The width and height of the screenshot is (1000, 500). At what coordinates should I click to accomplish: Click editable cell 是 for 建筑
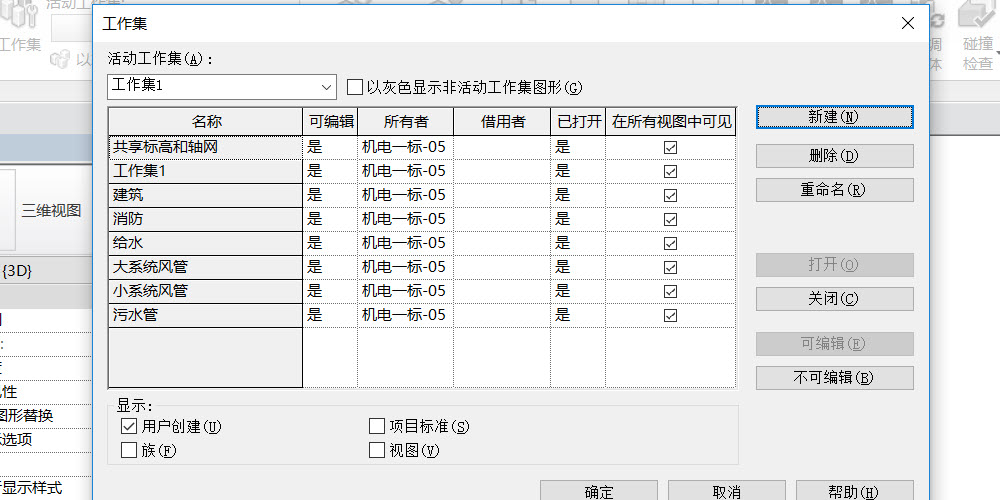(x=330, y=195)
